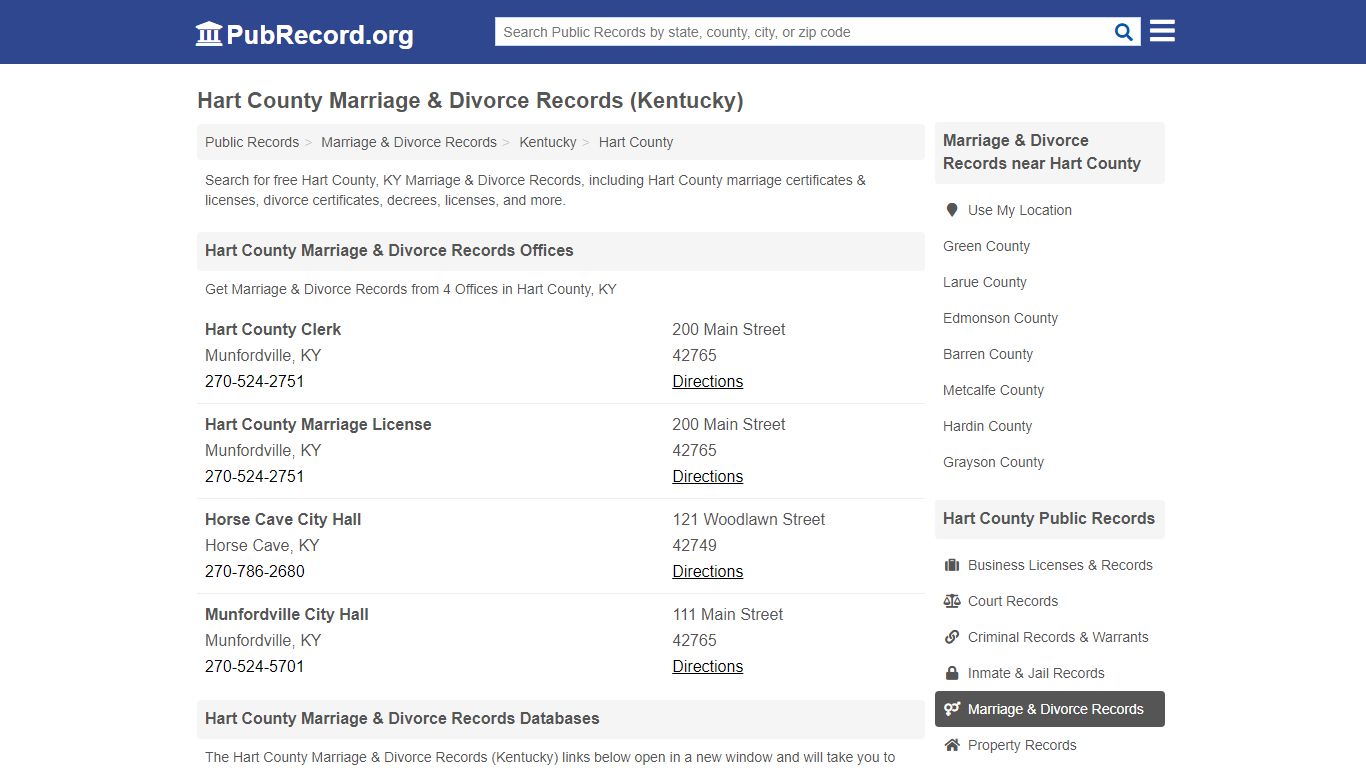Click the Inmate & Jail Records lock icon

pyautogui.click(x=952, y=673)
